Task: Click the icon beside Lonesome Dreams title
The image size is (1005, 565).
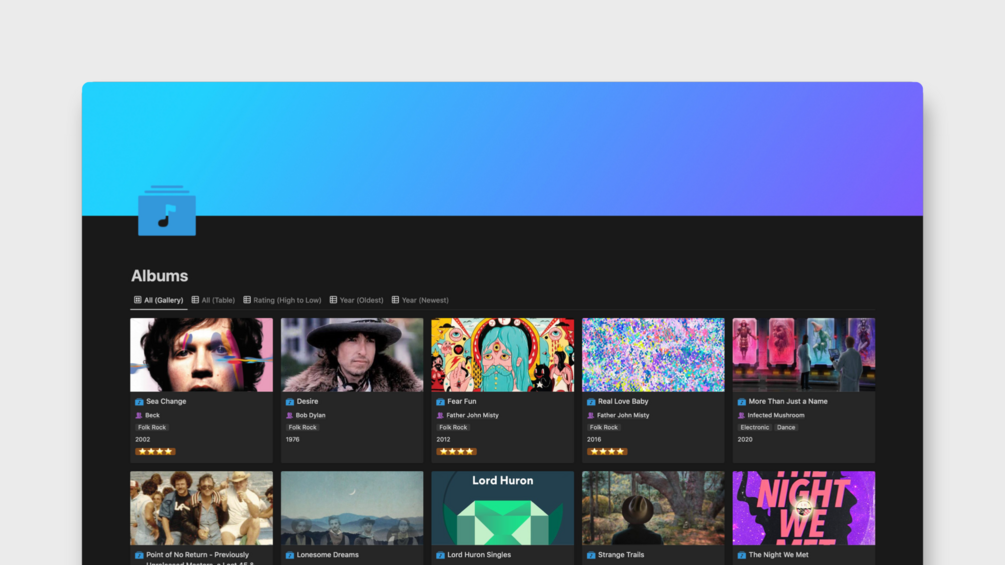Action: coord(290,555)
